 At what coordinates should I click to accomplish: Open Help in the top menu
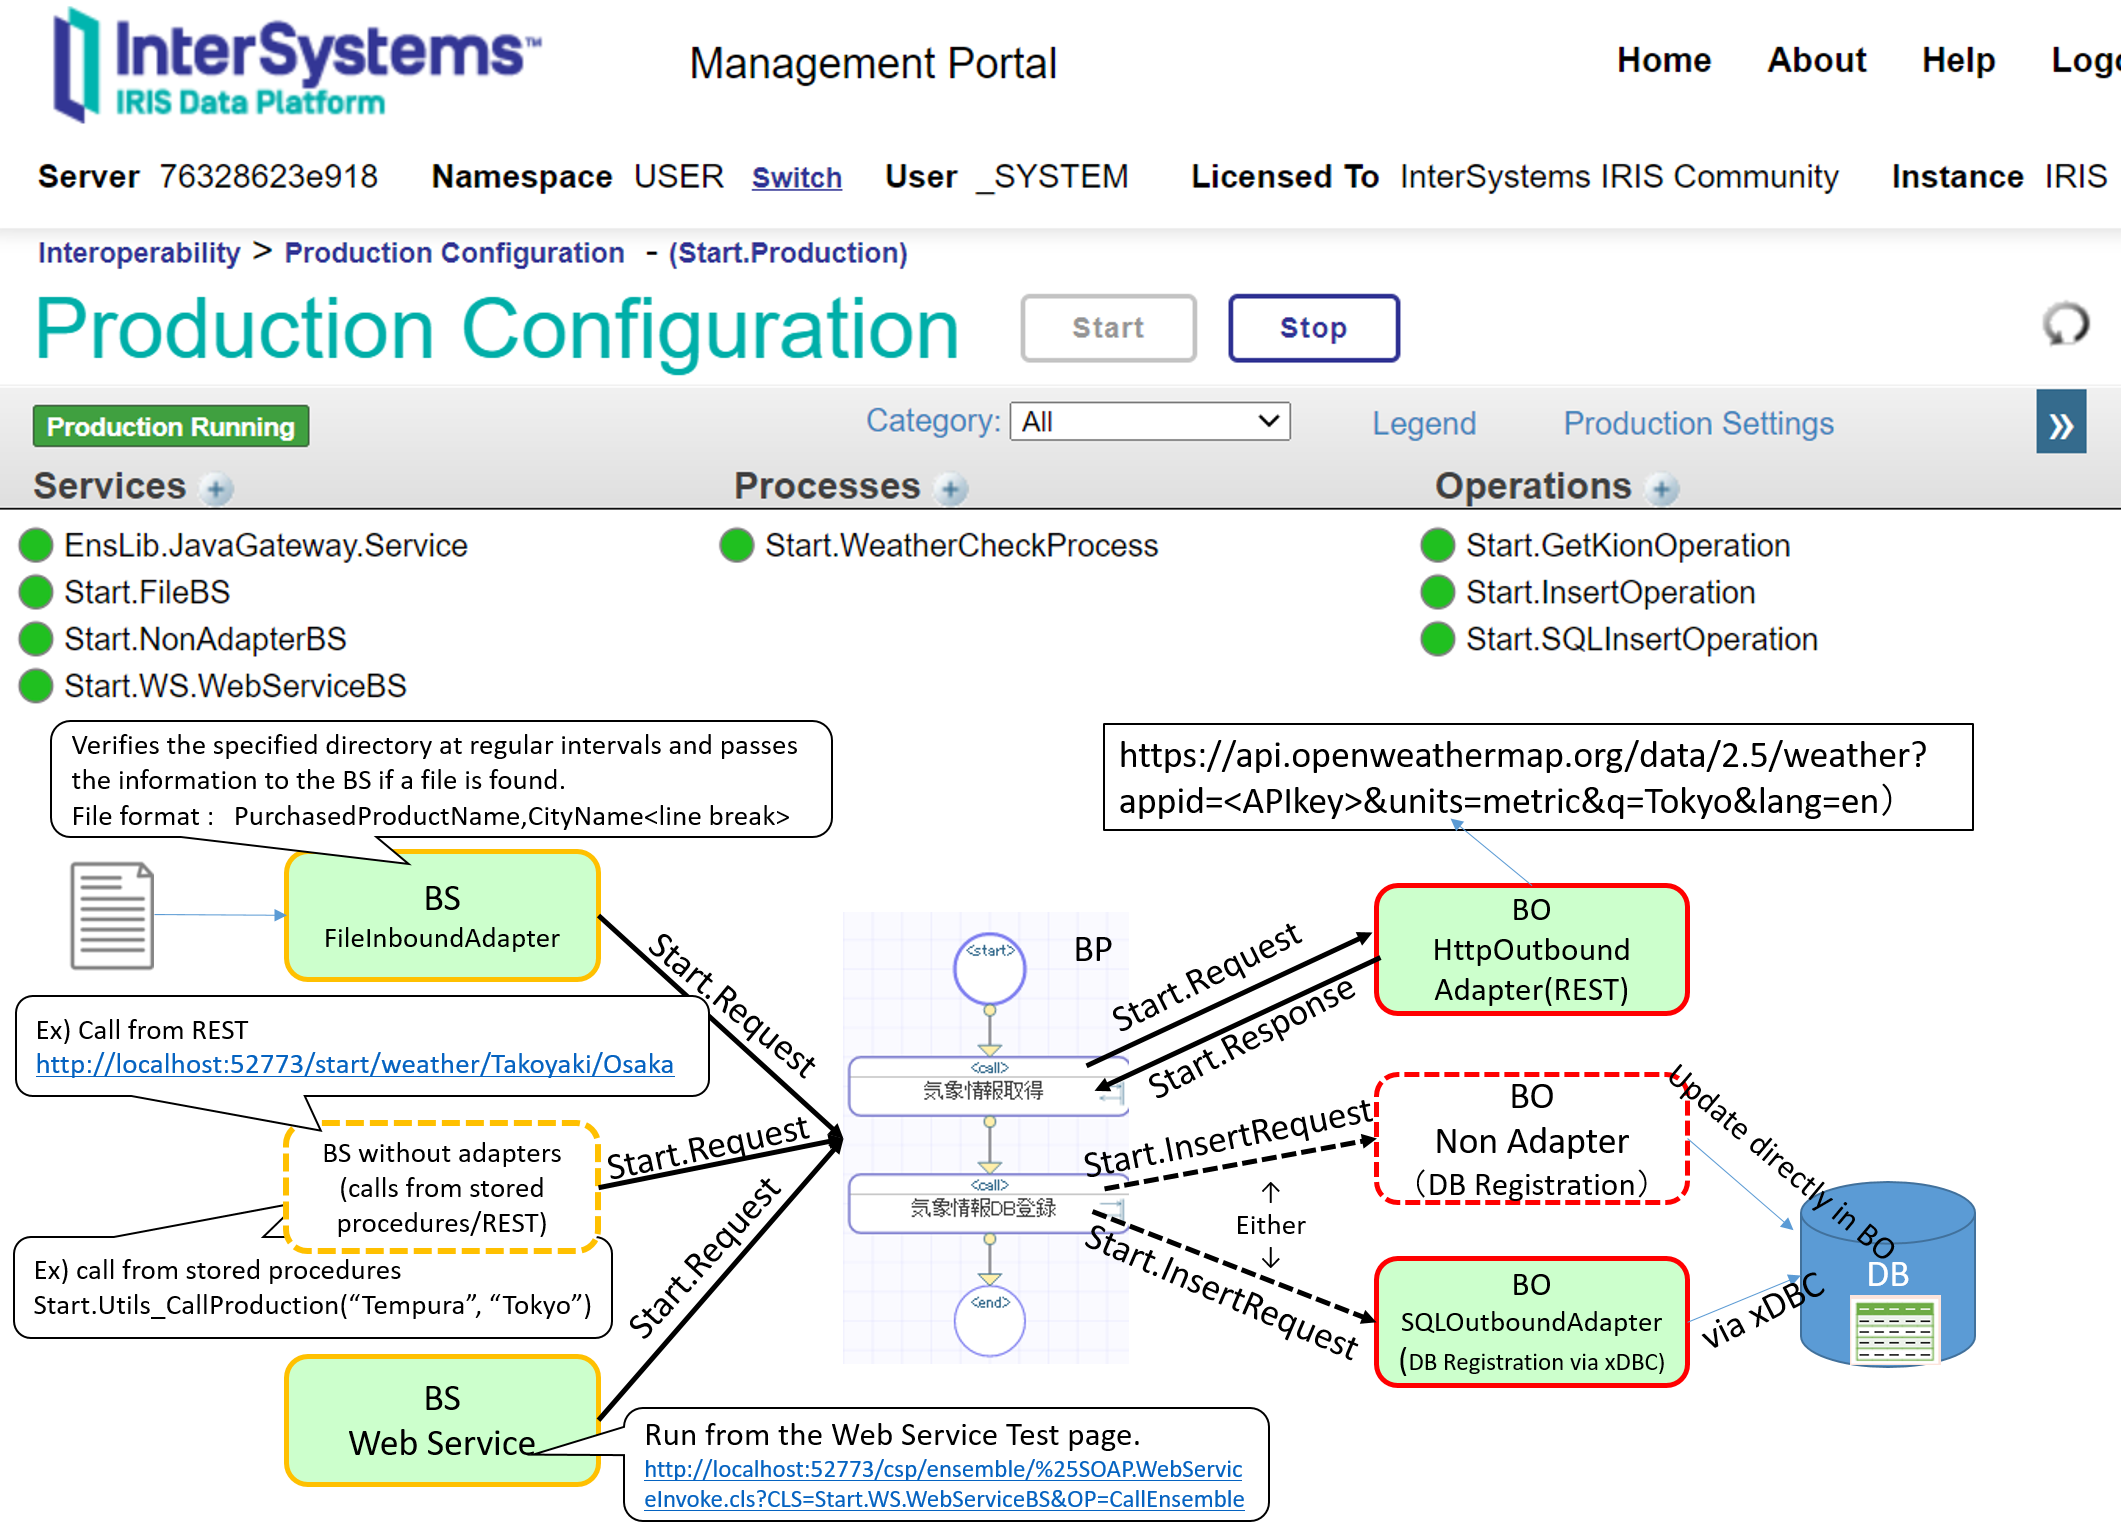coord(1958,60)
